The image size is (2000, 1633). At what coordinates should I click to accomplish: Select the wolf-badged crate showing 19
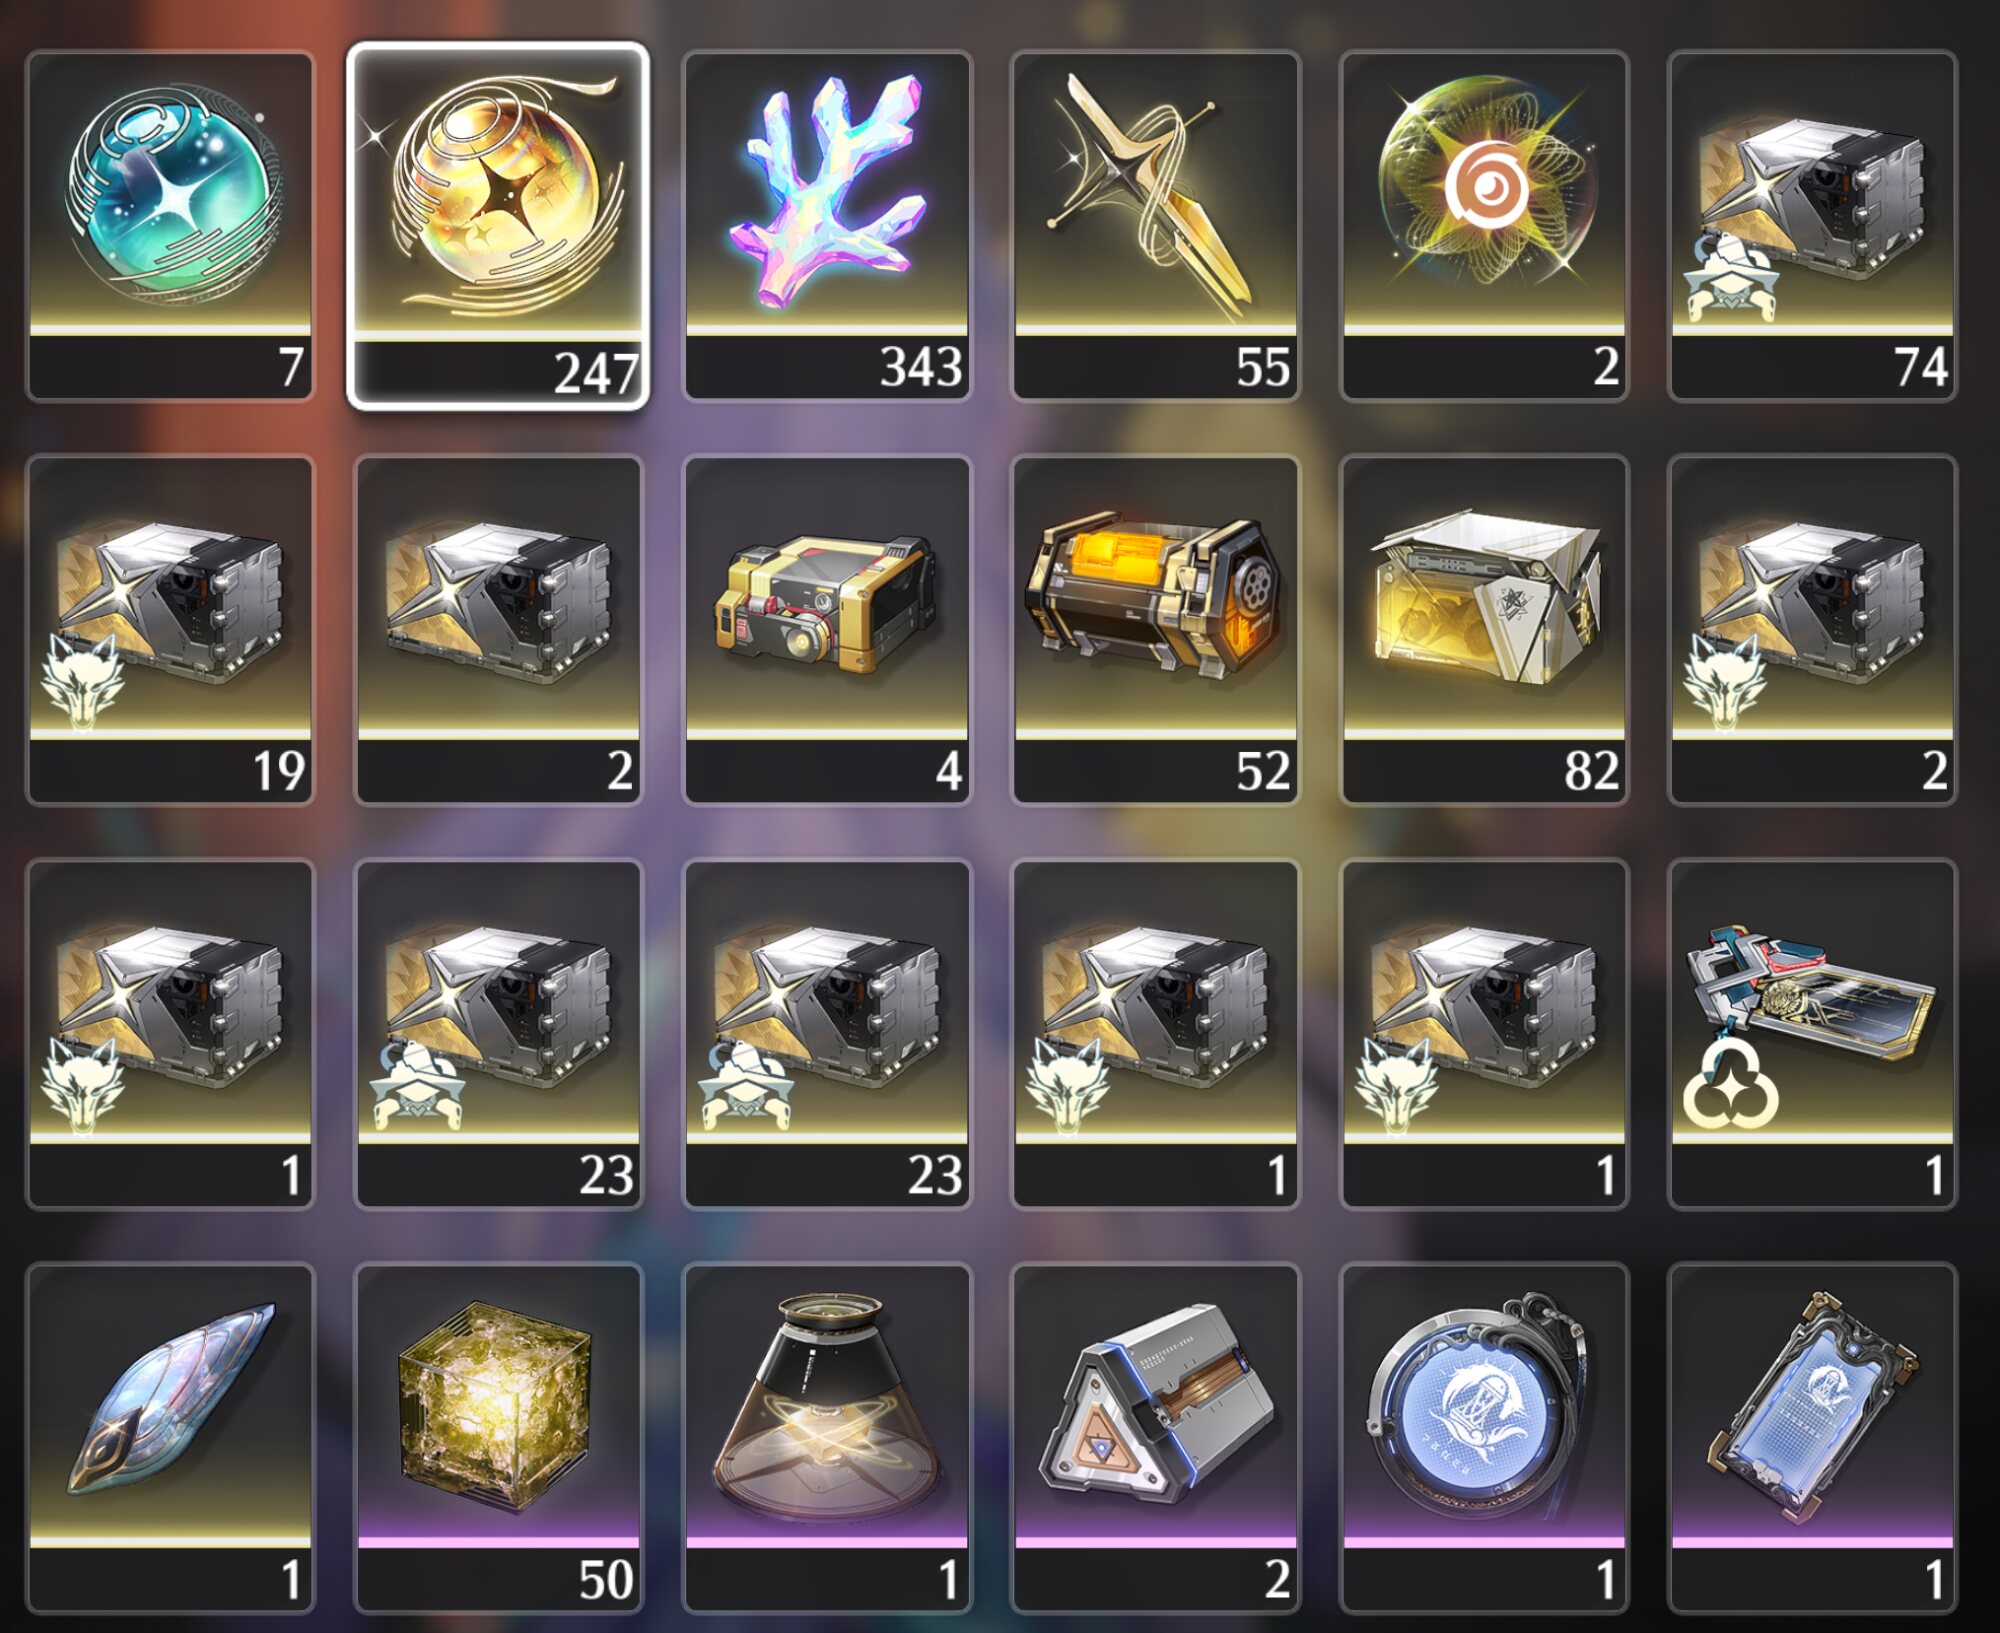pos(170,630)
